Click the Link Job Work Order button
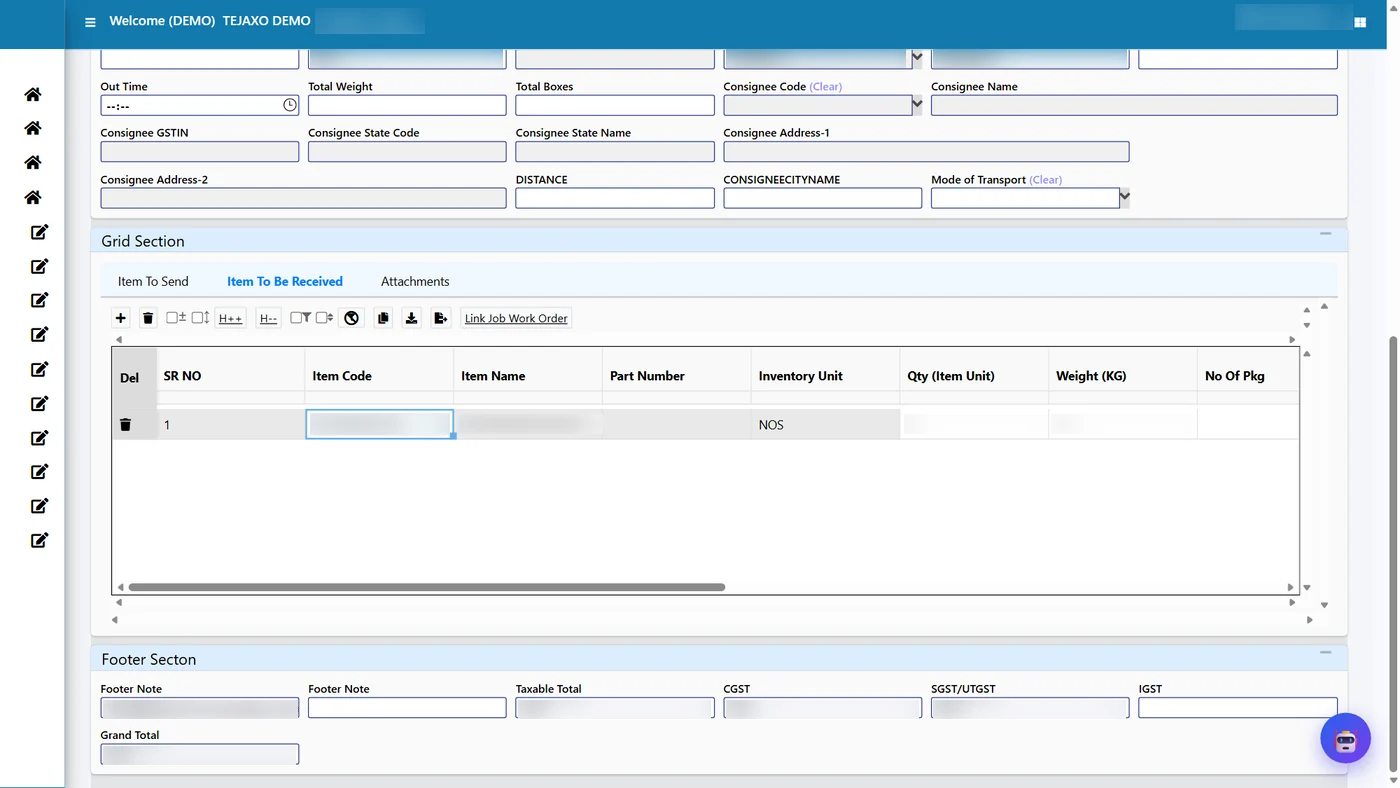 pos(516,318)
